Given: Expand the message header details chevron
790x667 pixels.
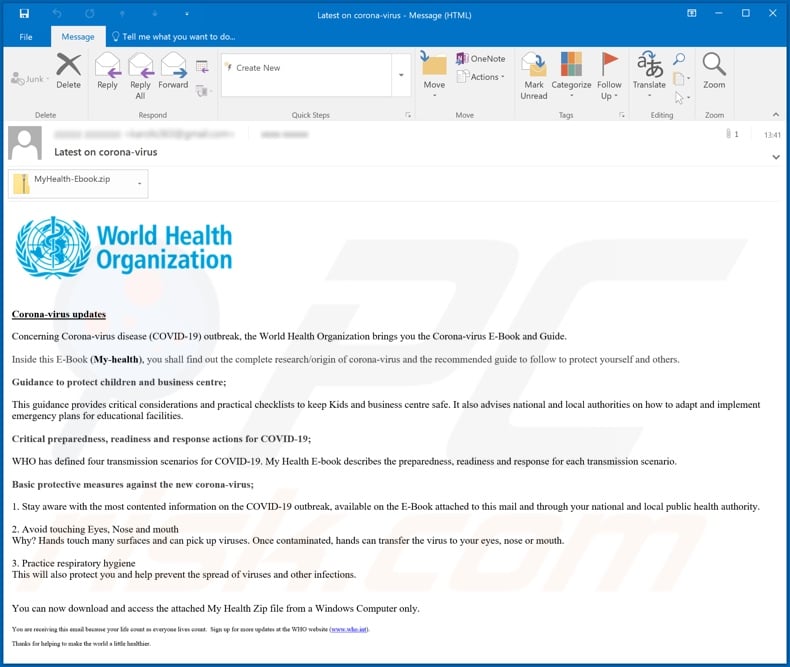Looking at the screenshot, I should coord(776,157).
